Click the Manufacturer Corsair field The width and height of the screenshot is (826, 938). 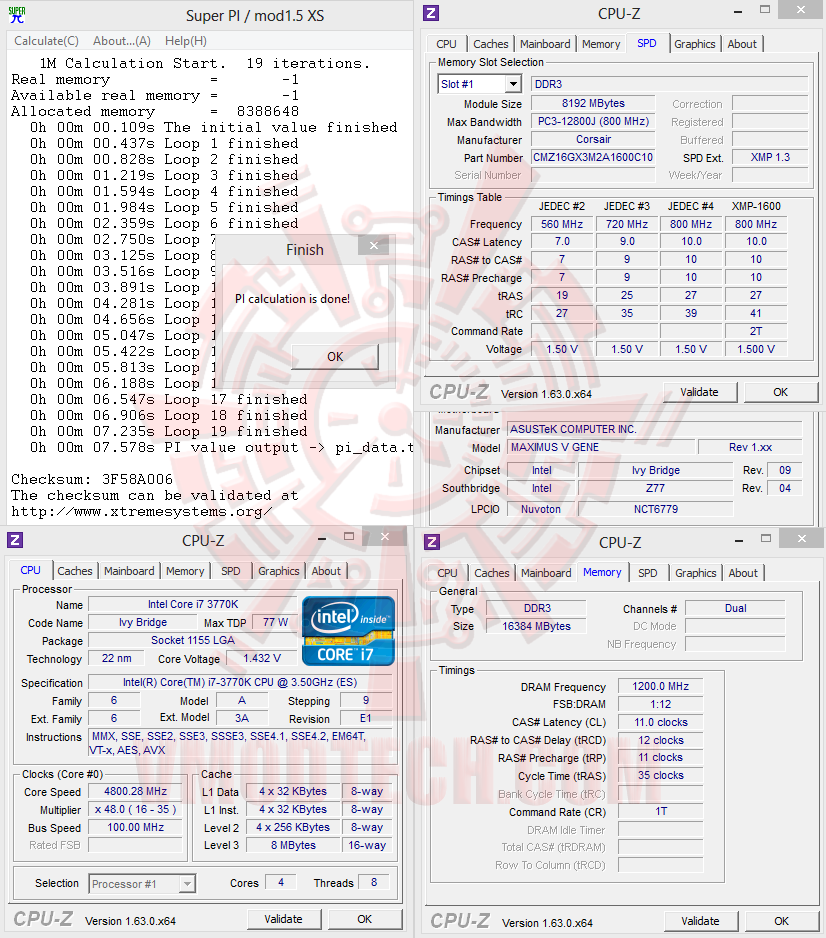pos(593,139)
